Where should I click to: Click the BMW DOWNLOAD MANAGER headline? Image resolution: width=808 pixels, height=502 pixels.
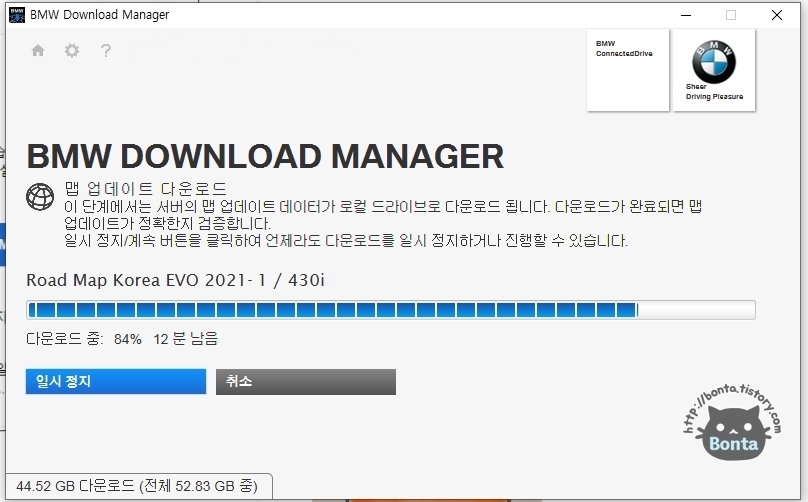click(265, 157)
